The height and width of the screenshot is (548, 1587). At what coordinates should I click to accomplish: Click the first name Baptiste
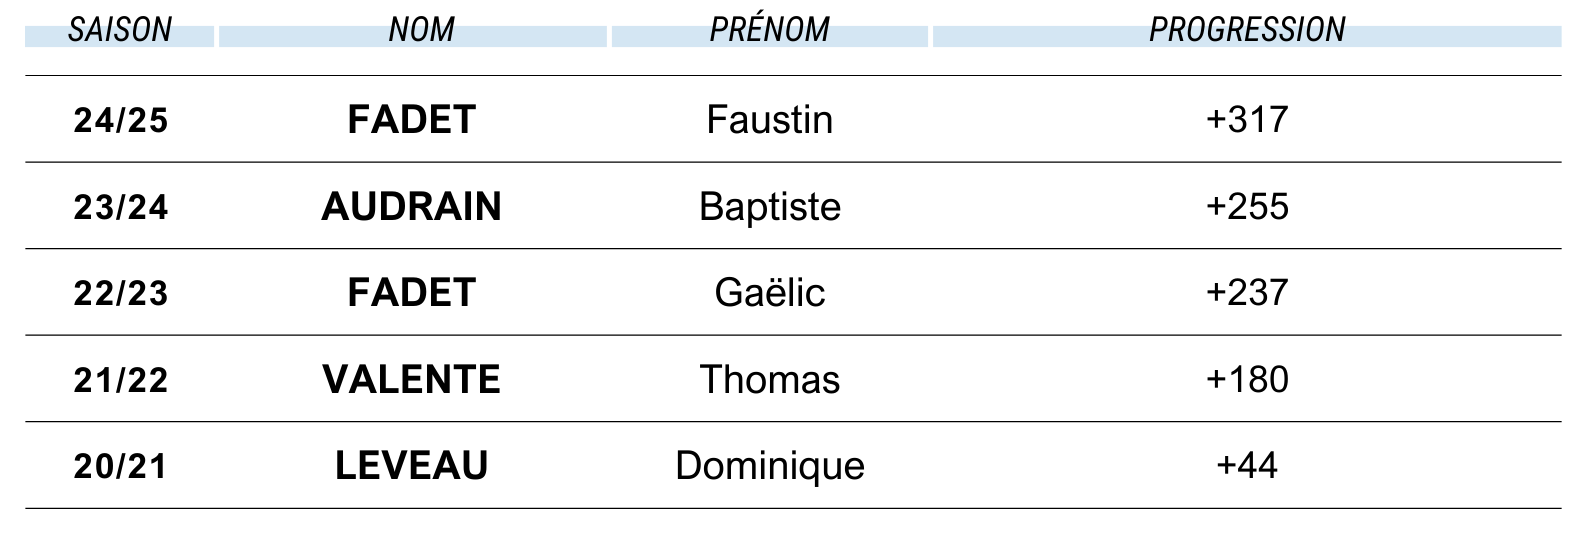769,207
